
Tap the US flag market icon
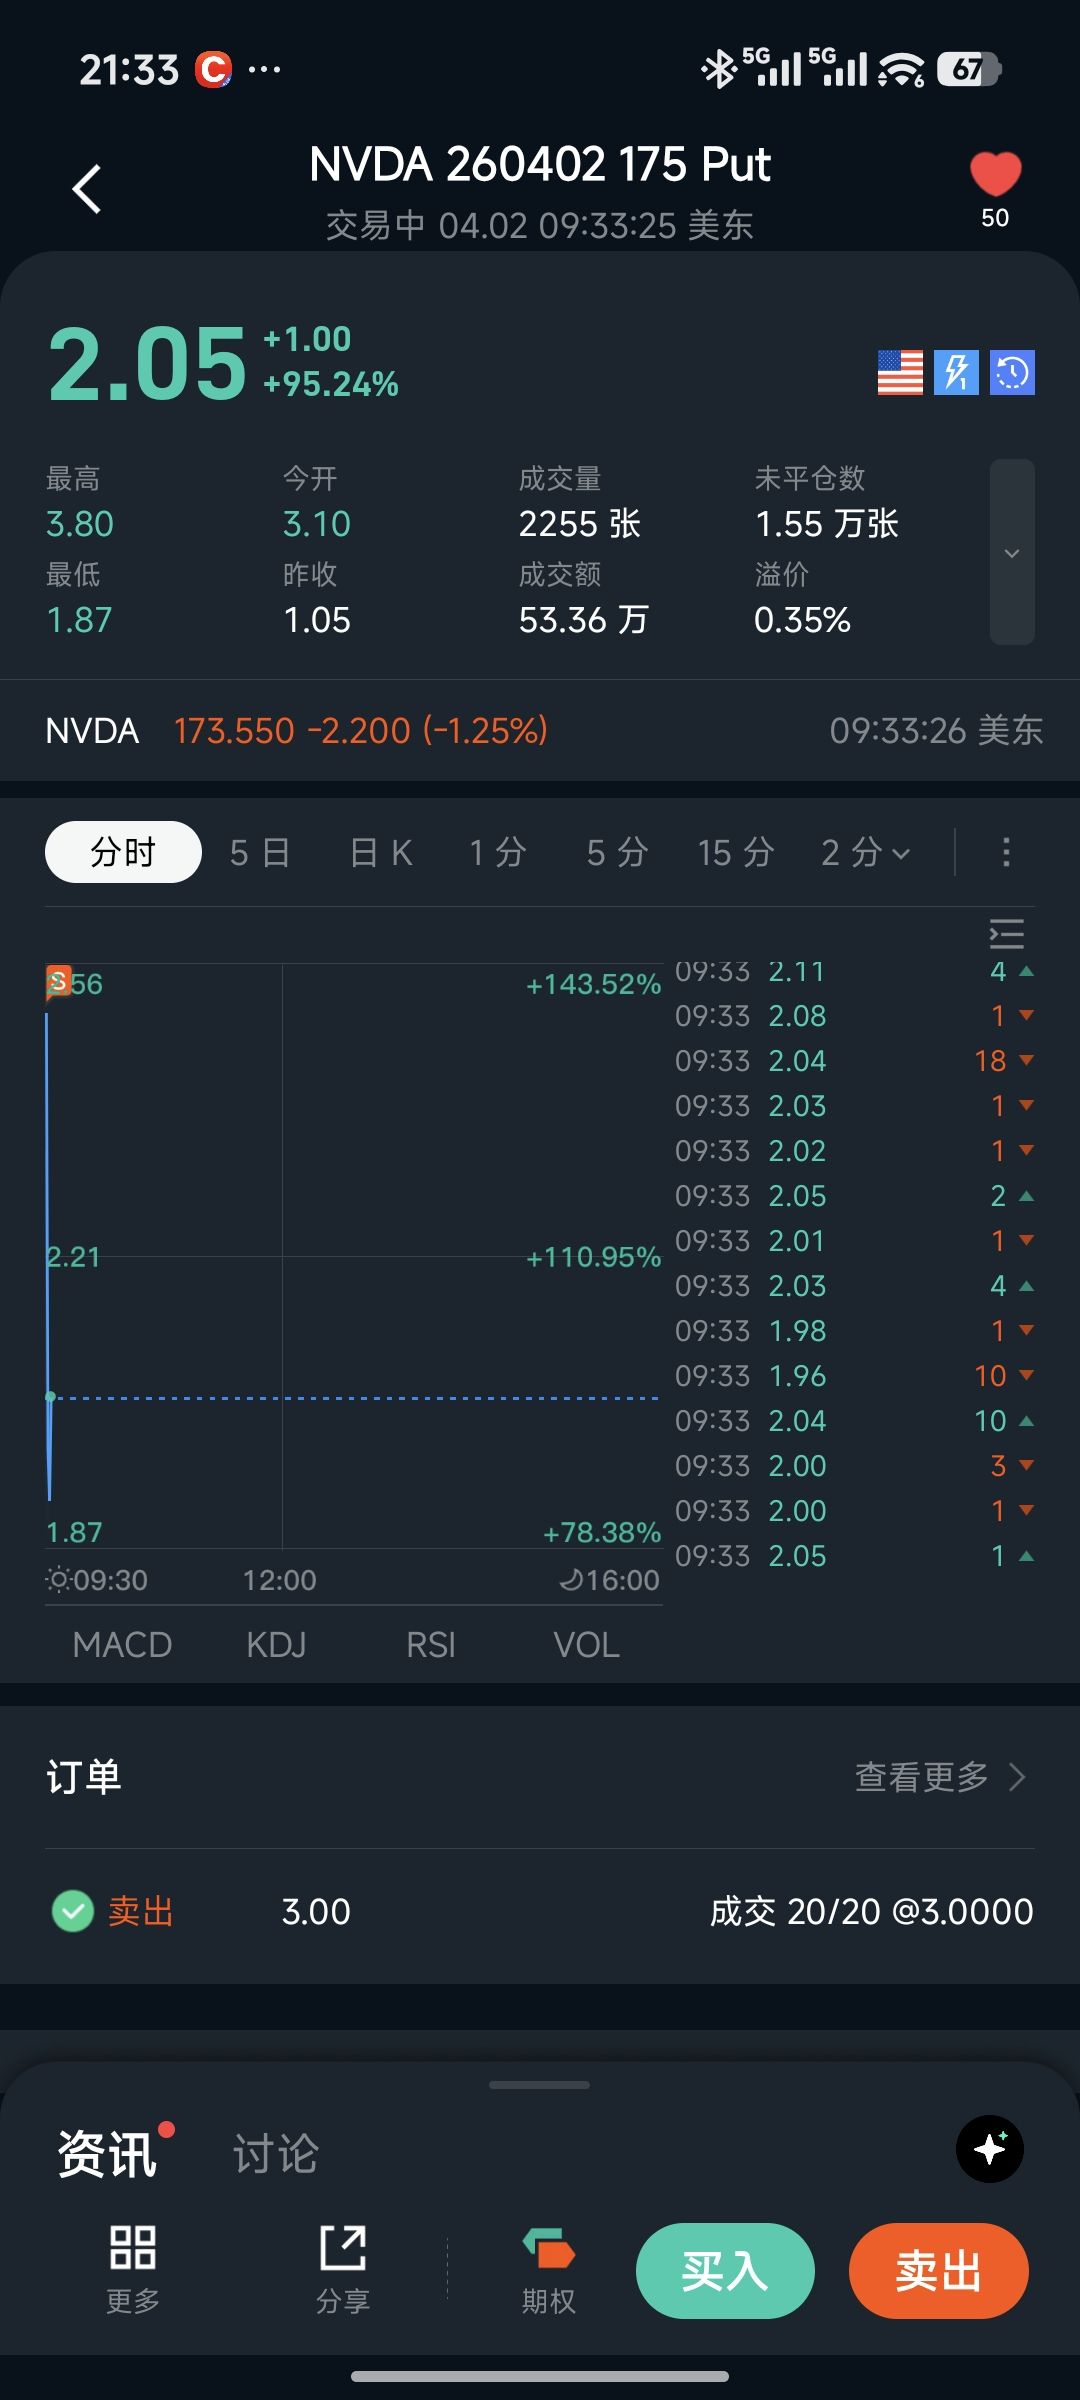[x=900, y=373]
